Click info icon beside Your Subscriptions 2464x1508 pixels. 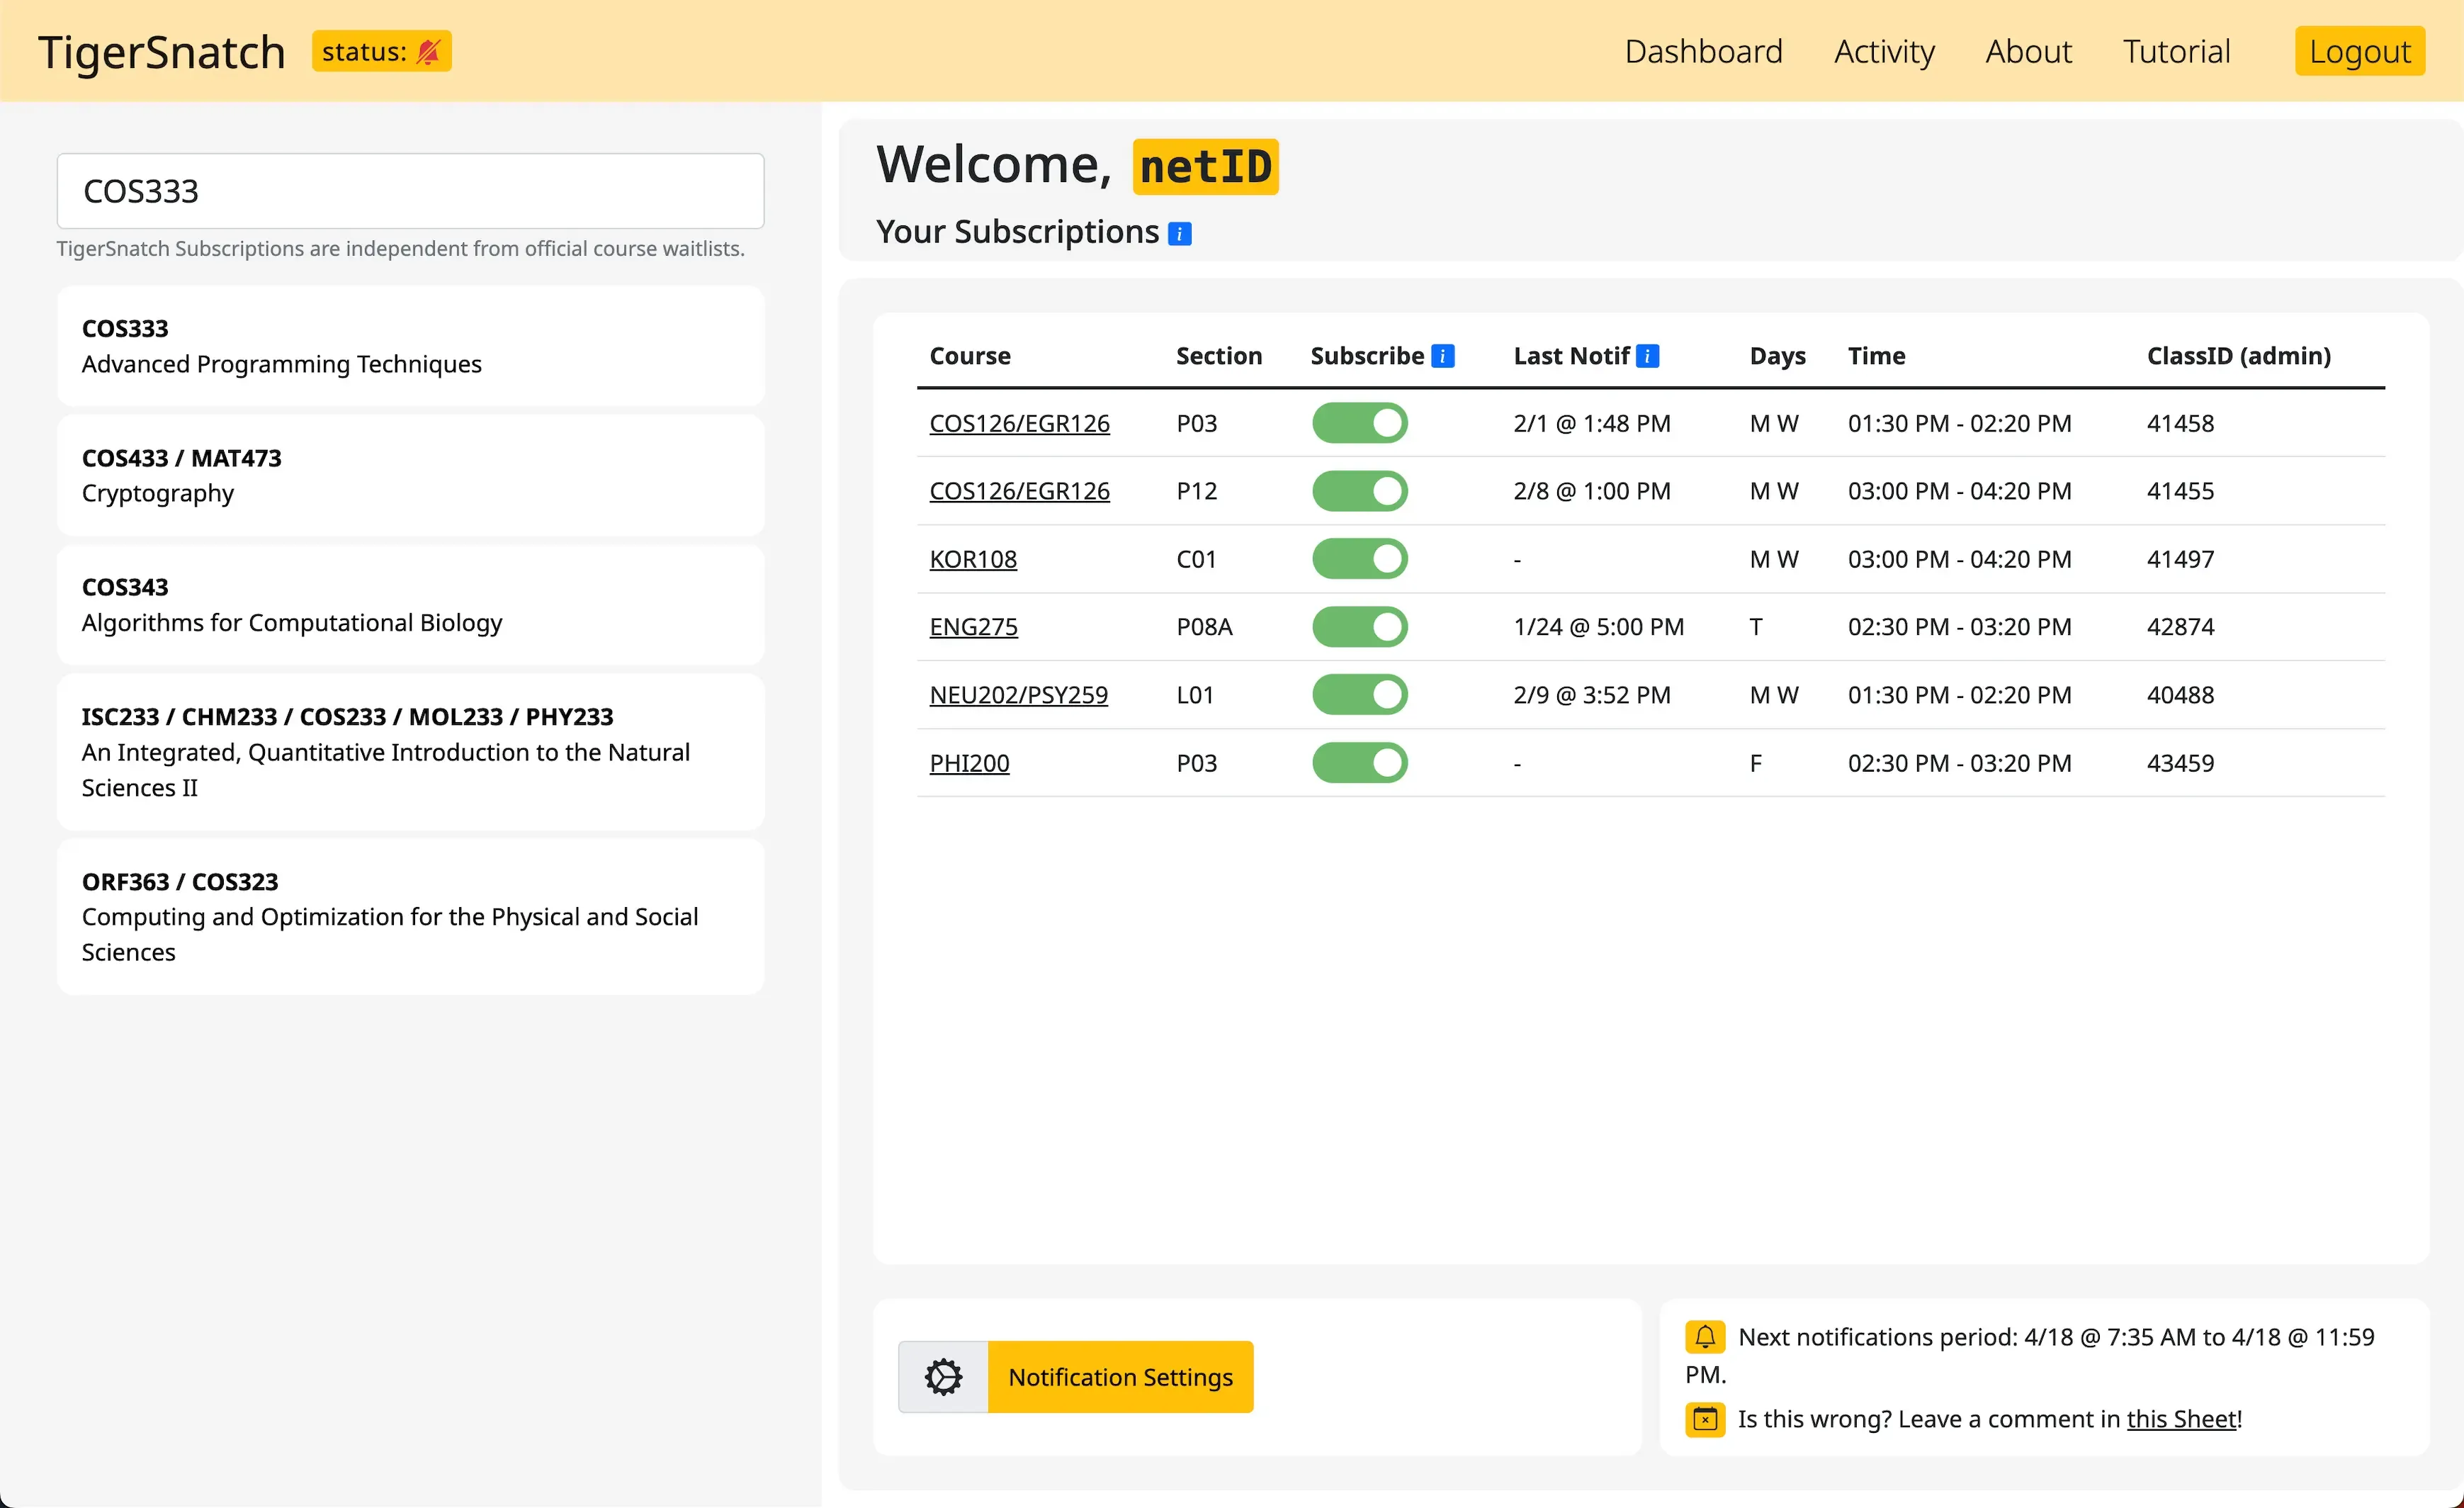(x=1180, y=234)
